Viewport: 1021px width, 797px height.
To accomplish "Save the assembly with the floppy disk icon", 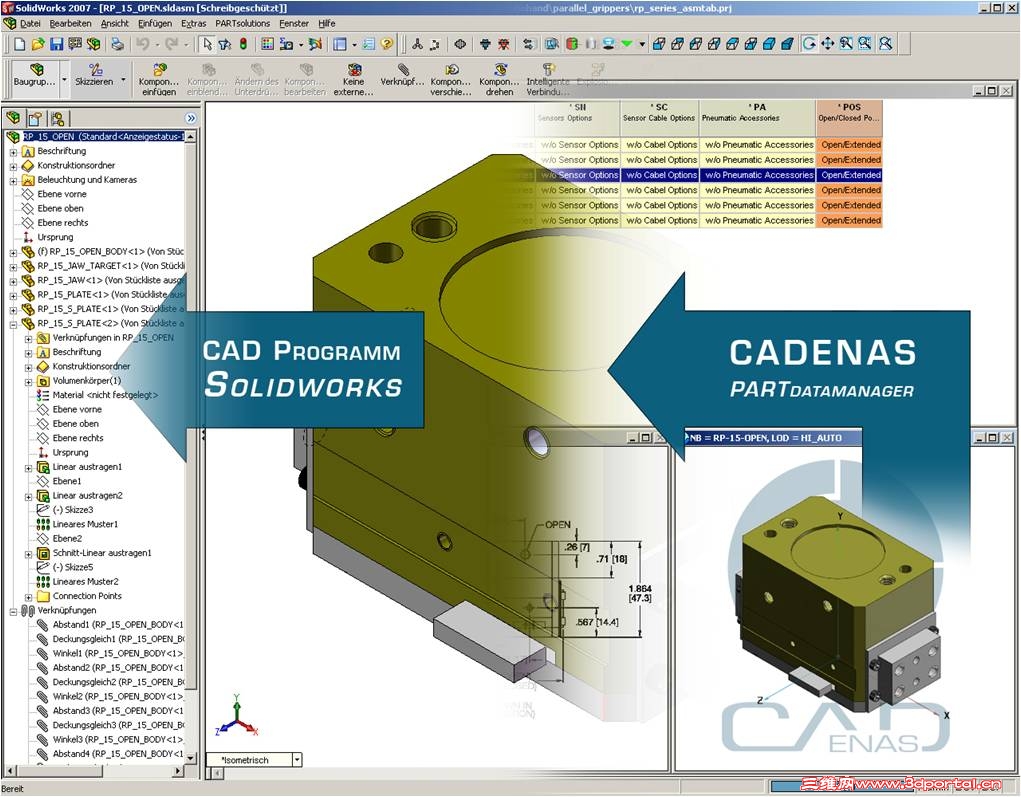I will pyautogui.click(x=57, y=44).
